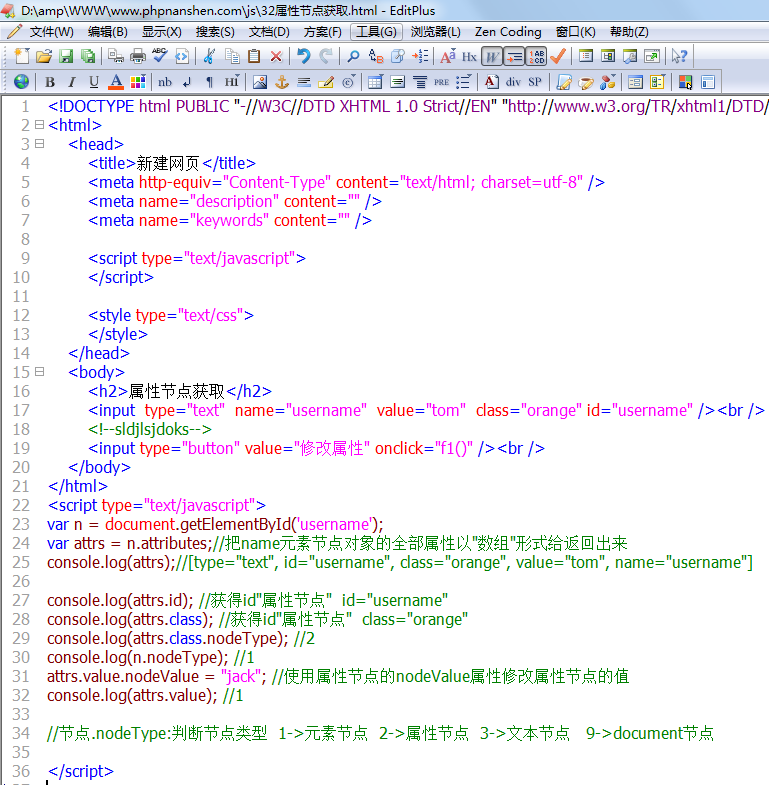Collapse the body tag fold on line 15
Screen dimensions: 769x785
click(x=40, y=371)
